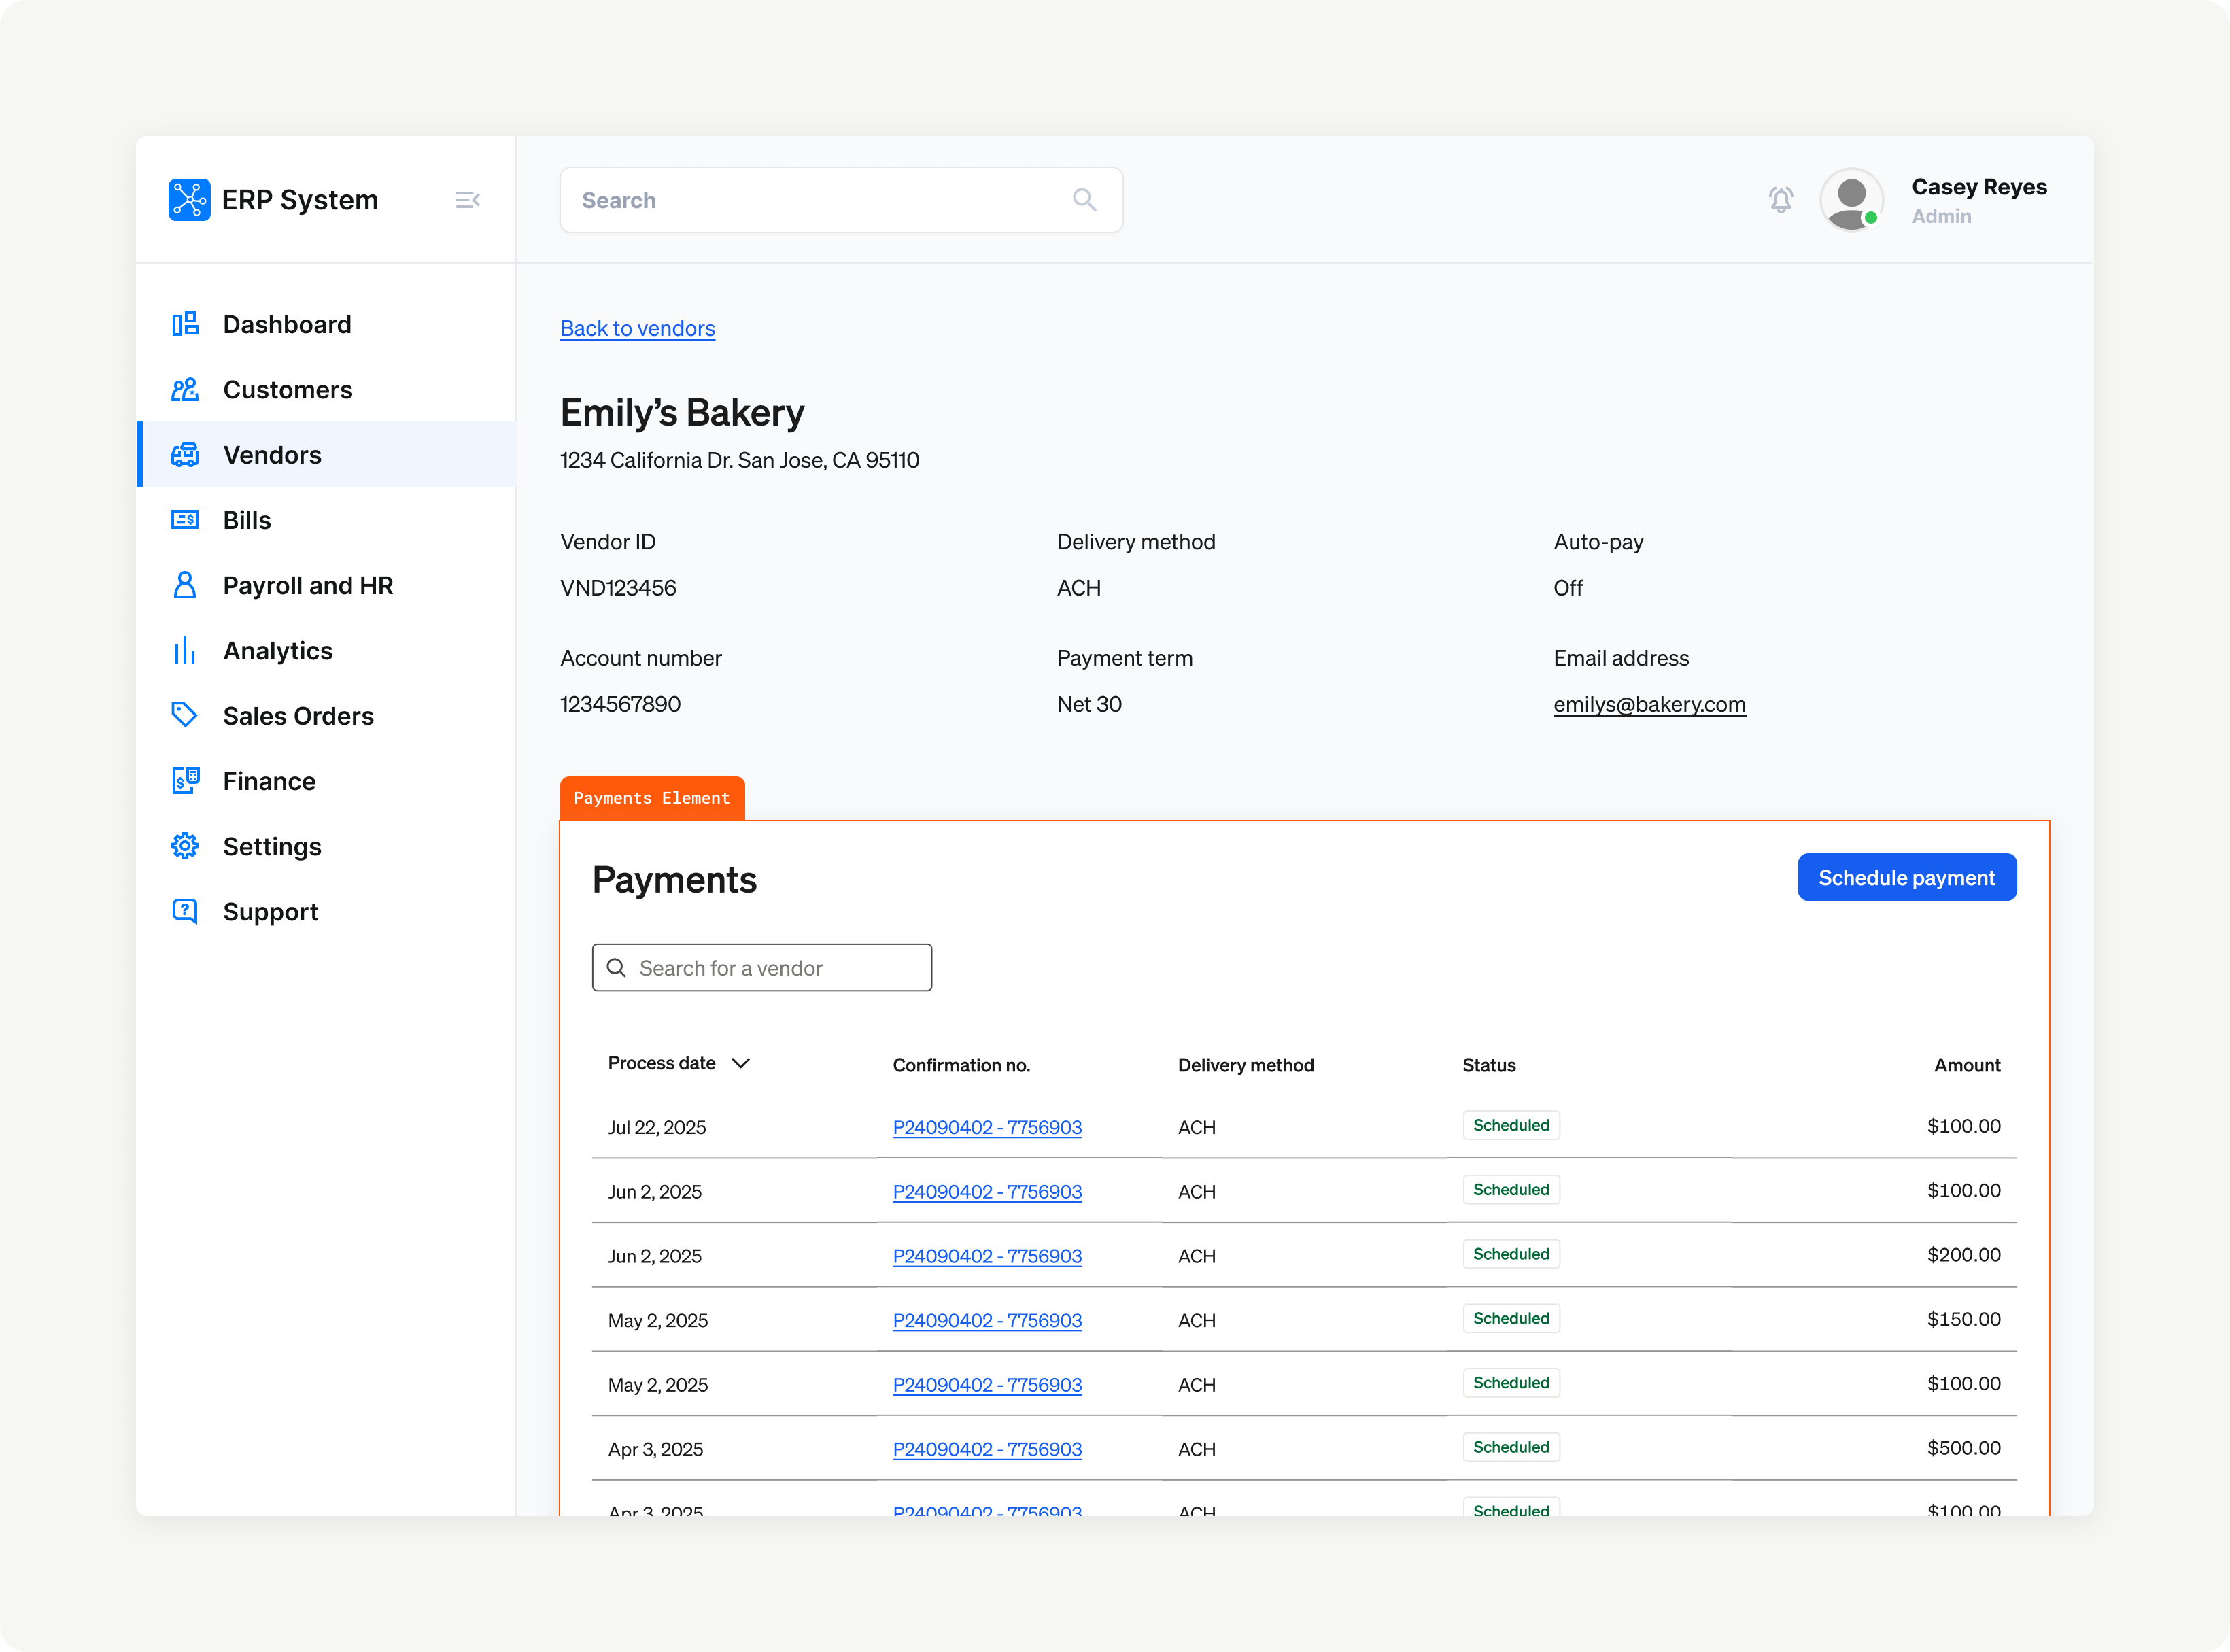Click the top search magnifier icon

tap(1084, 200)
